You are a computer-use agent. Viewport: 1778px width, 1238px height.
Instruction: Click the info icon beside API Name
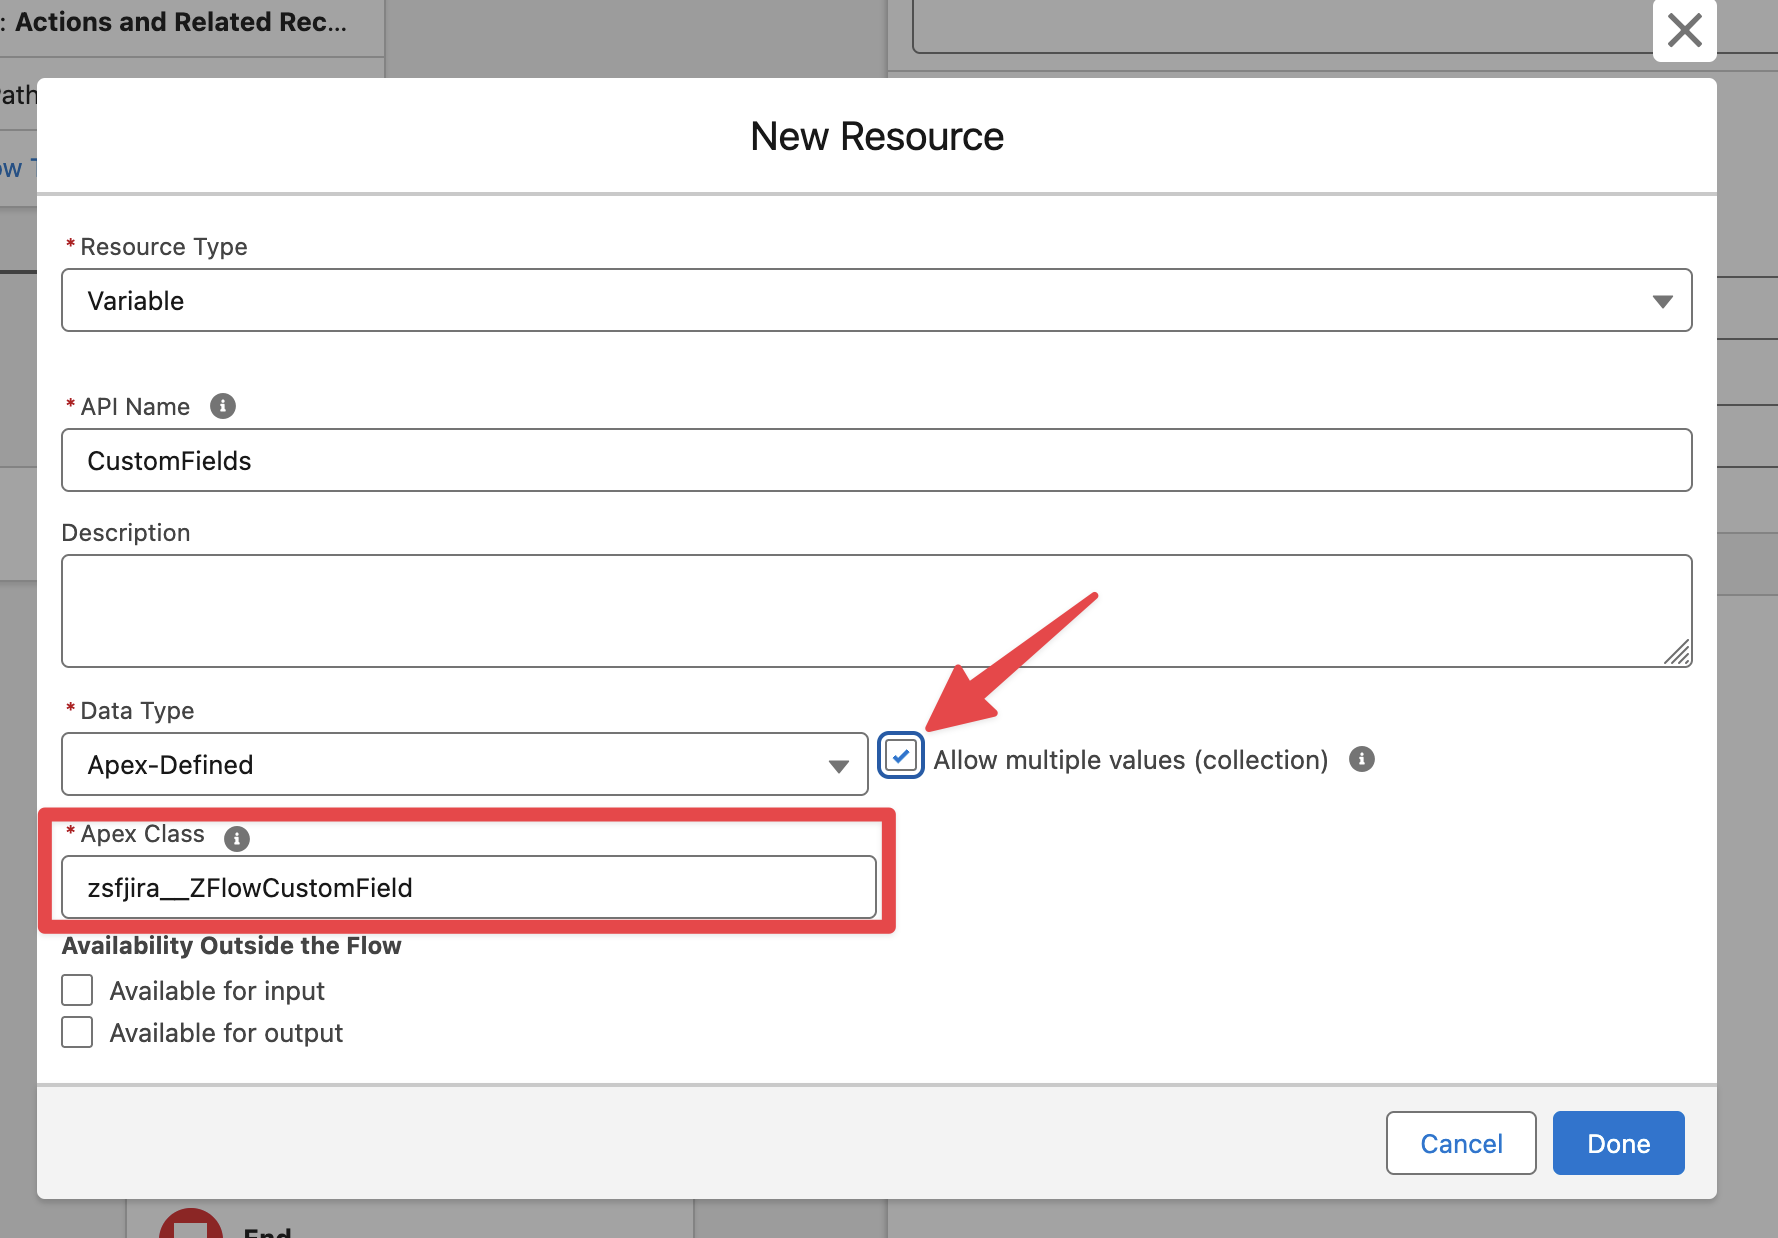tap(223, 406)
